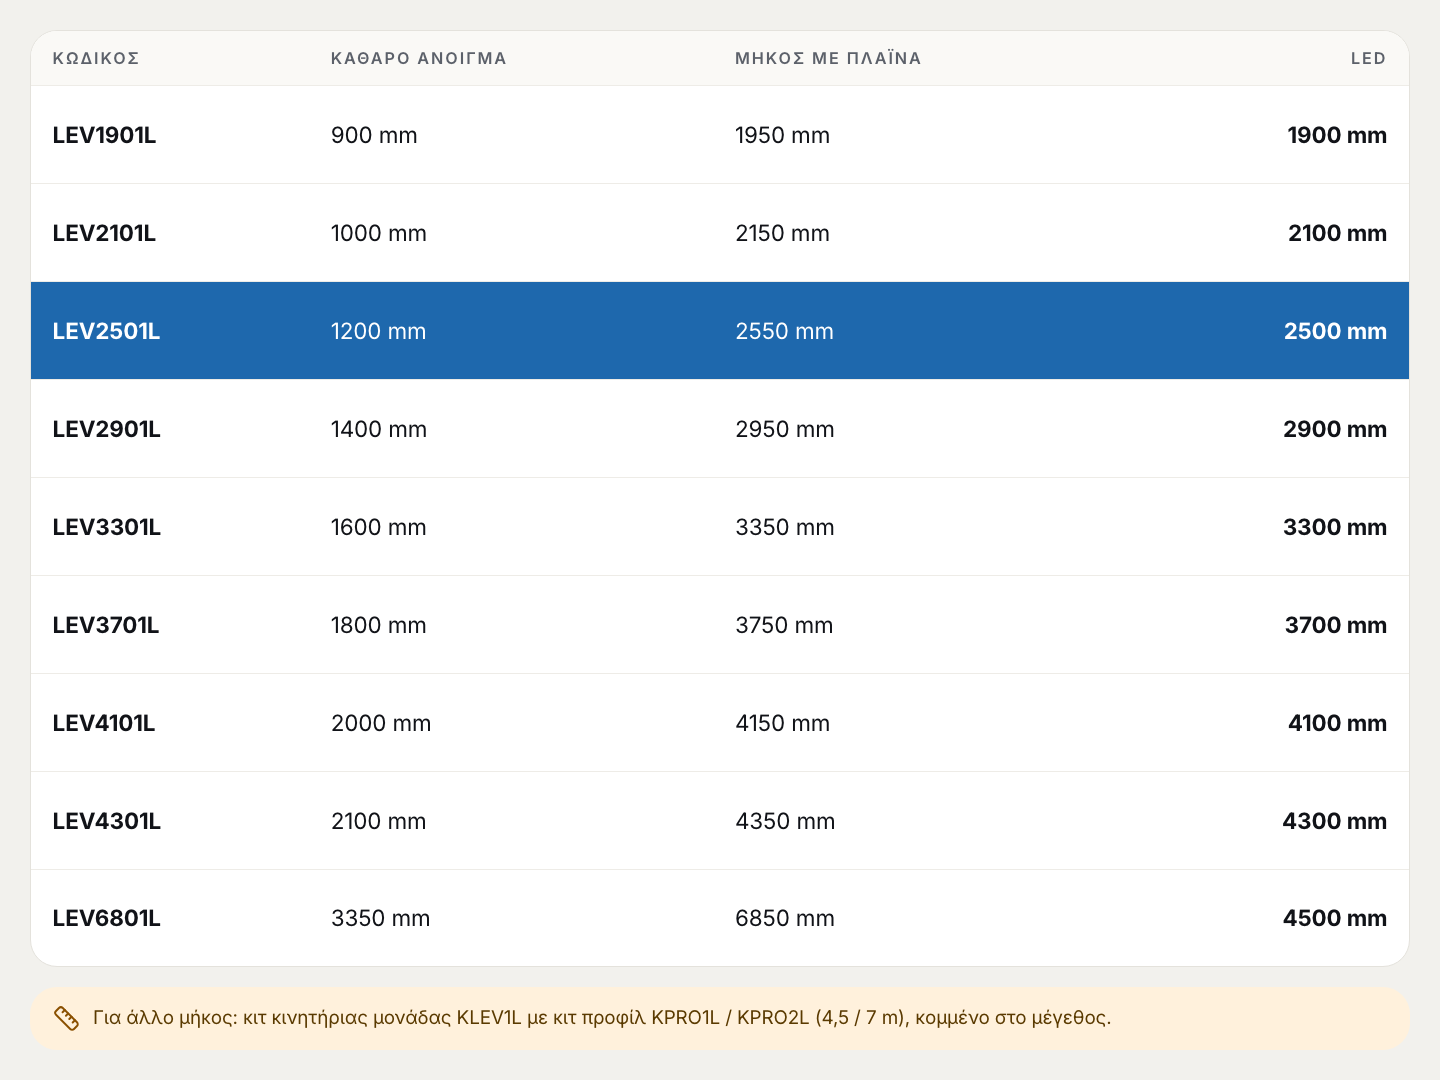Click the 6850 mm length cell
Screen dimensions: 1440x1080
point(785,918)
